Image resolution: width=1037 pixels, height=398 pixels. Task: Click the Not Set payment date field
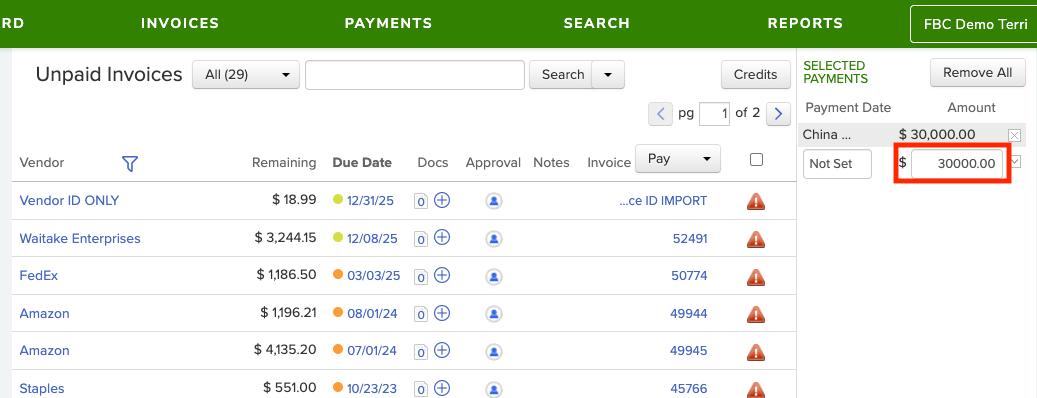pyautogui.click(x=837, y=164)
